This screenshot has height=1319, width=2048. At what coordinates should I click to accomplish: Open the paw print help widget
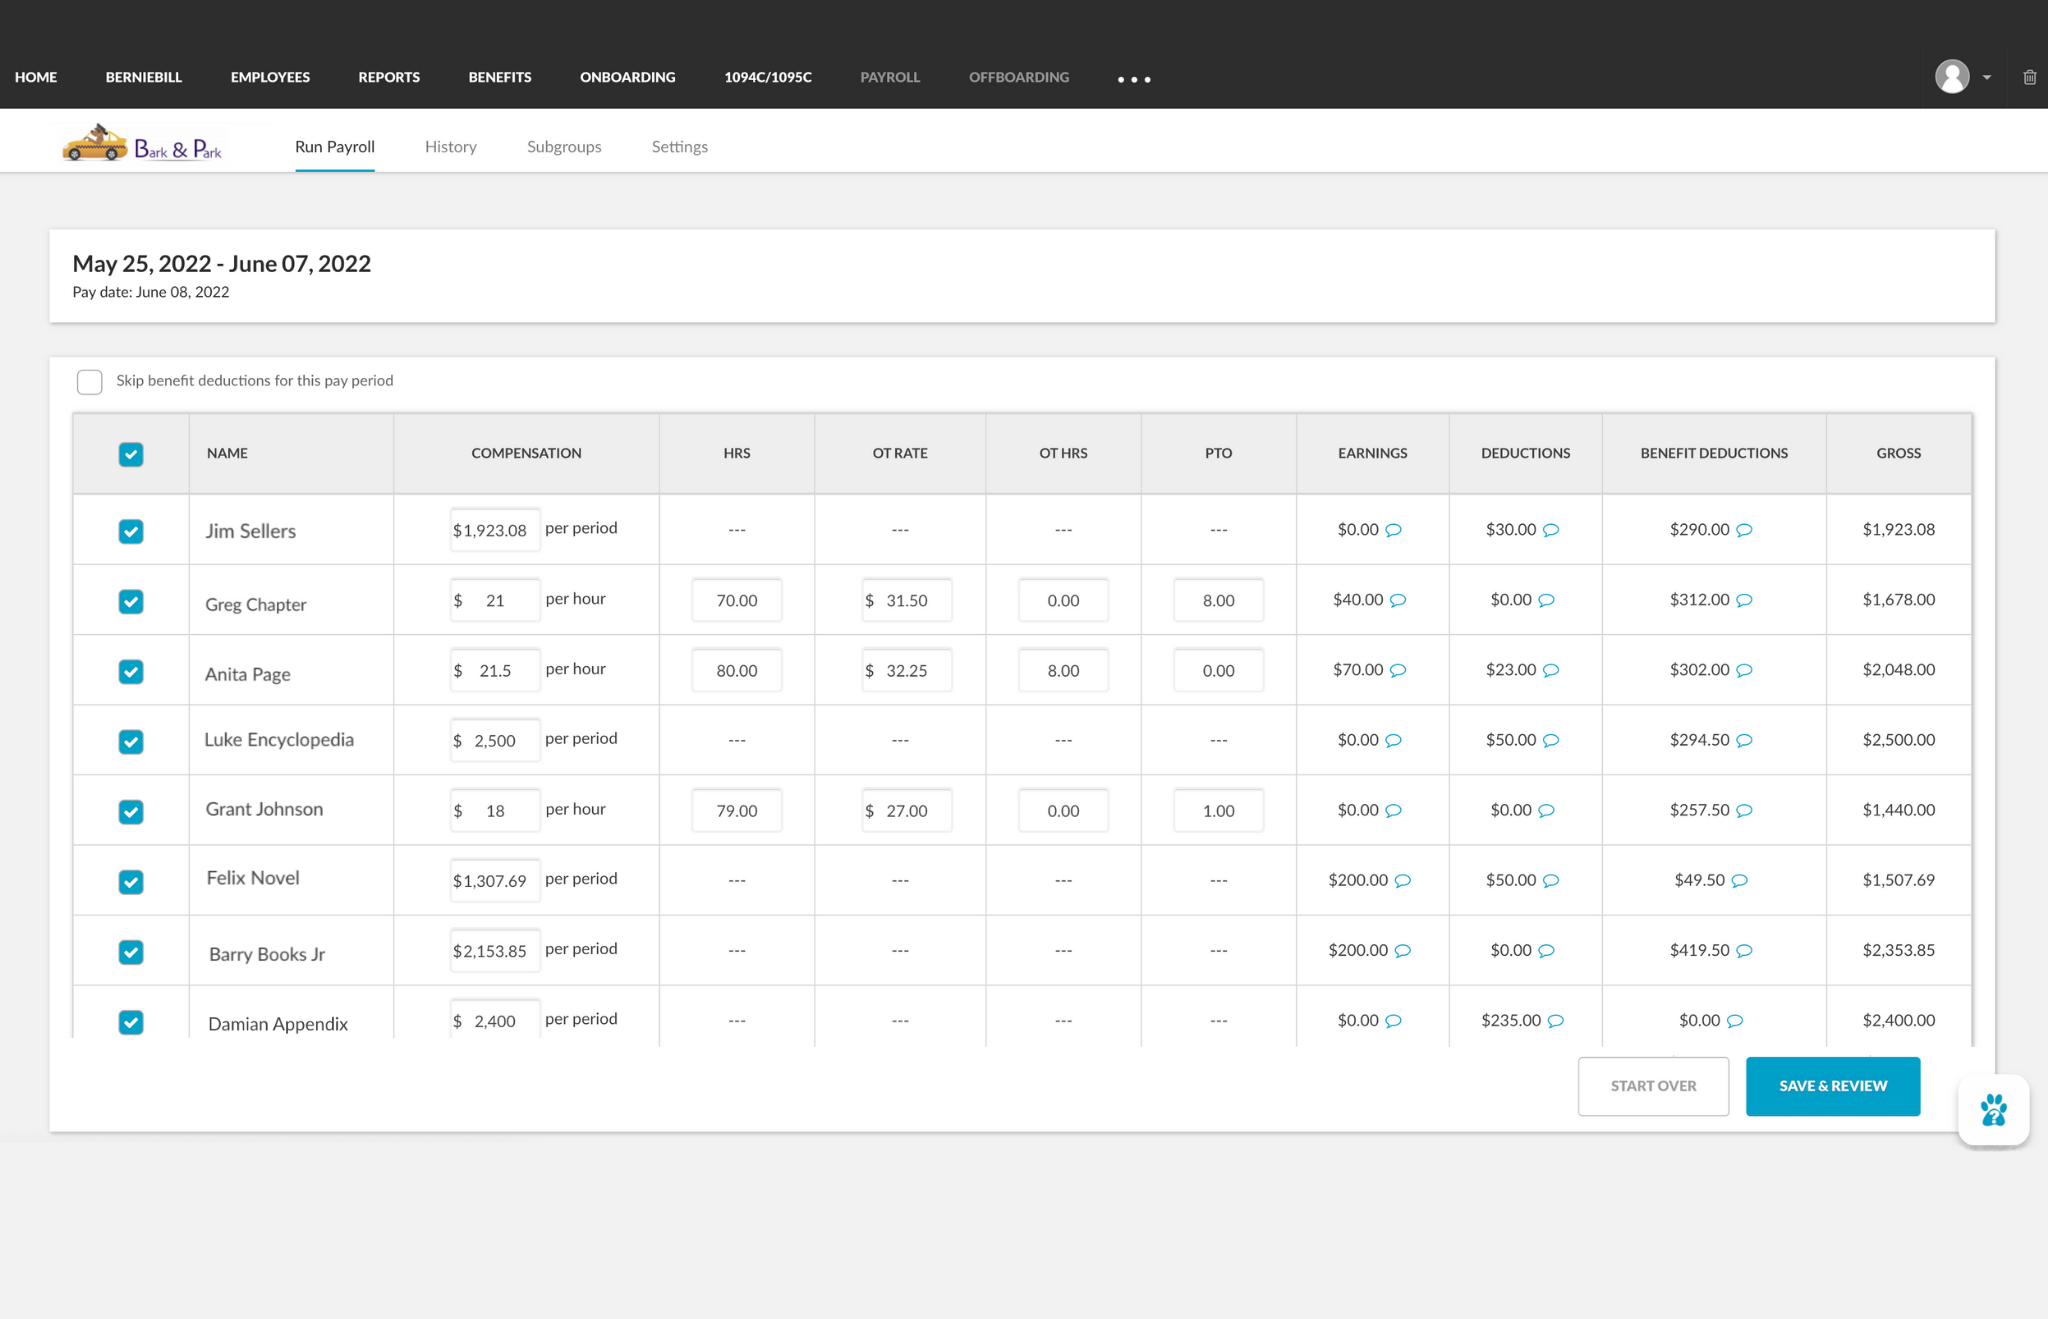coord(1993,1110)
